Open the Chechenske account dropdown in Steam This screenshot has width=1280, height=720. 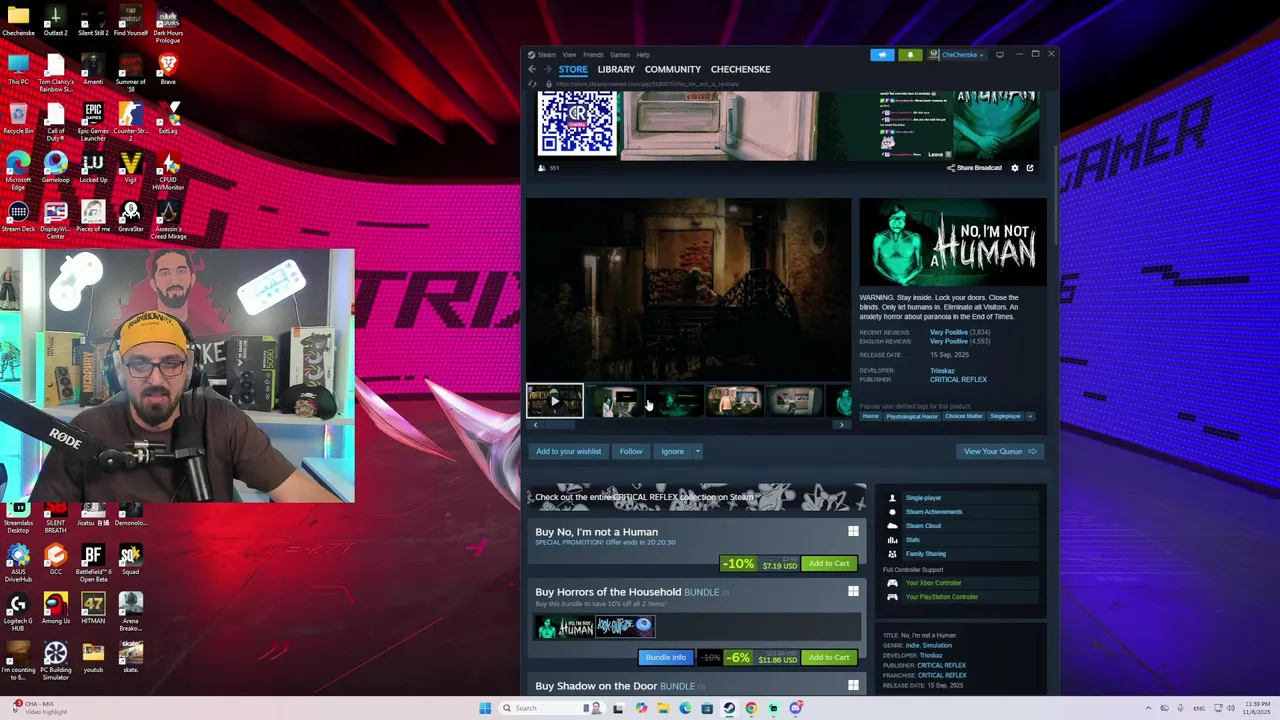[958, 55]
